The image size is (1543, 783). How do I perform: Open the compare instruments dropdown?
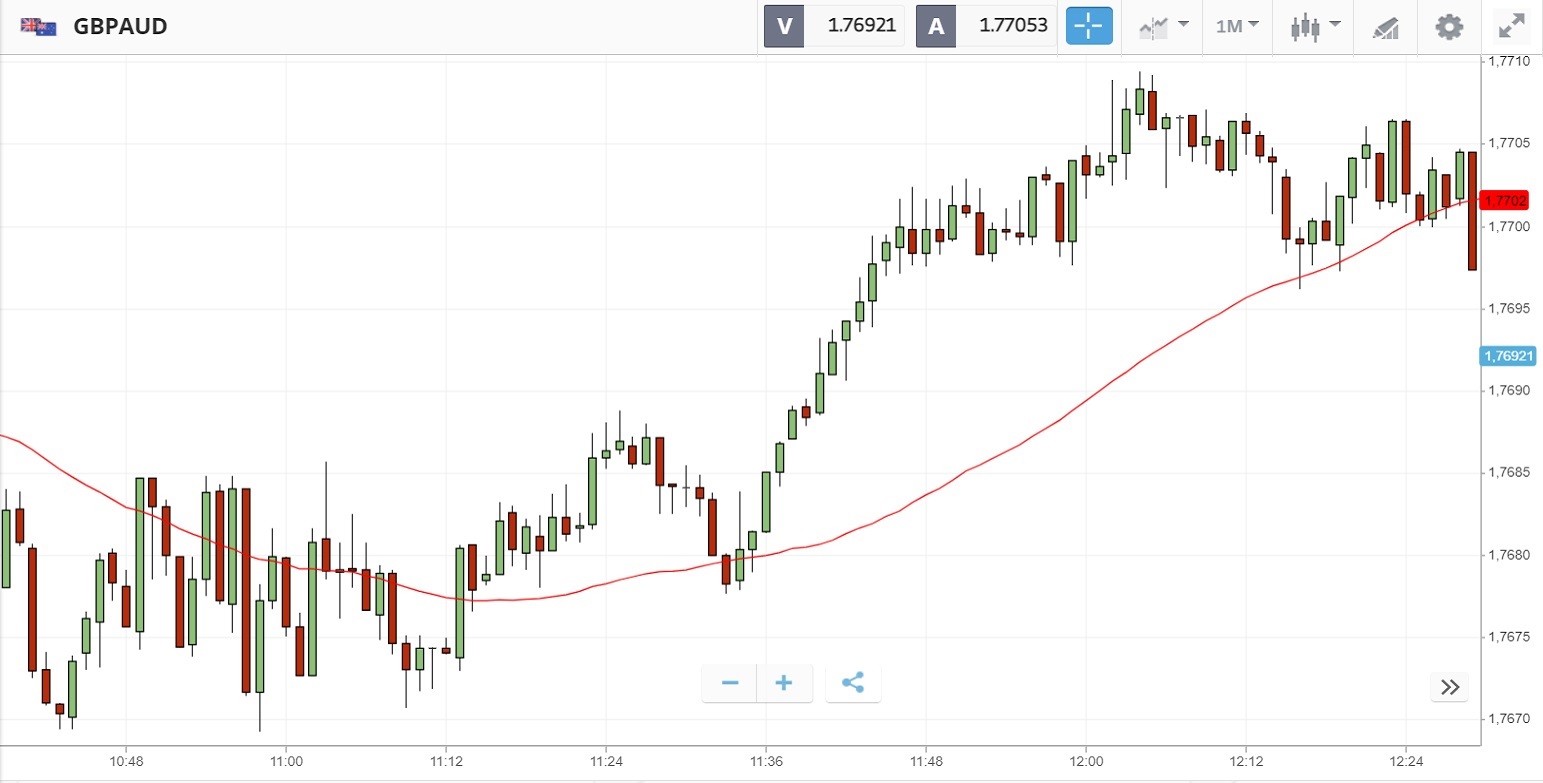[x=1163, y=26]
